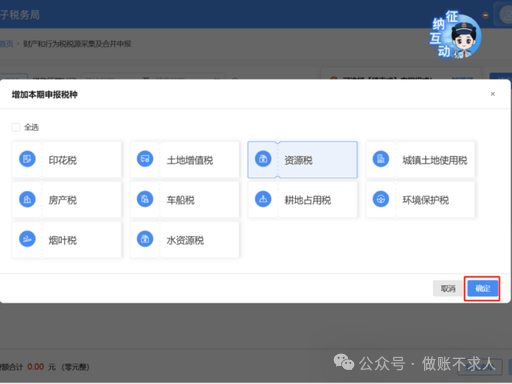512x384 pixels.
Task: Select the 房产税 card label
Action: click(x=63, y=200)
